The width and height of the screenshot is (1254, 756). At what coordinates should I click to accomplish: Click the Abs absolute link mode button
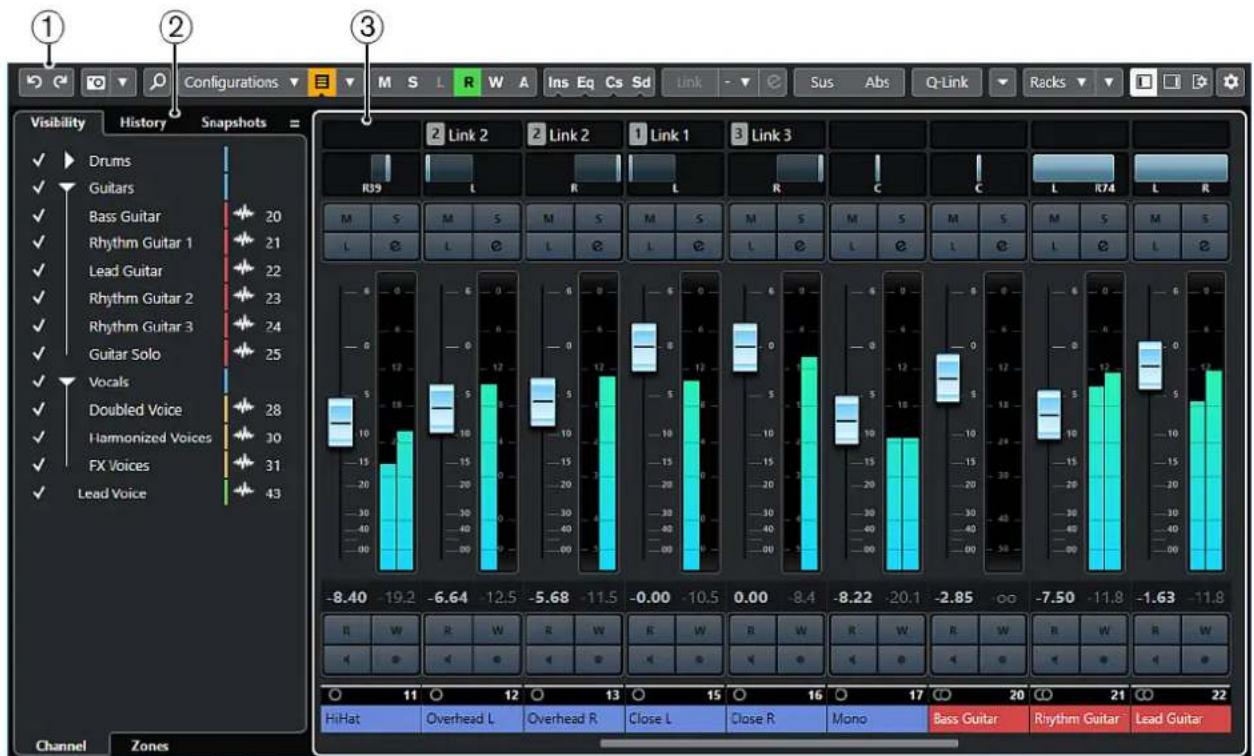pos(877,81)
